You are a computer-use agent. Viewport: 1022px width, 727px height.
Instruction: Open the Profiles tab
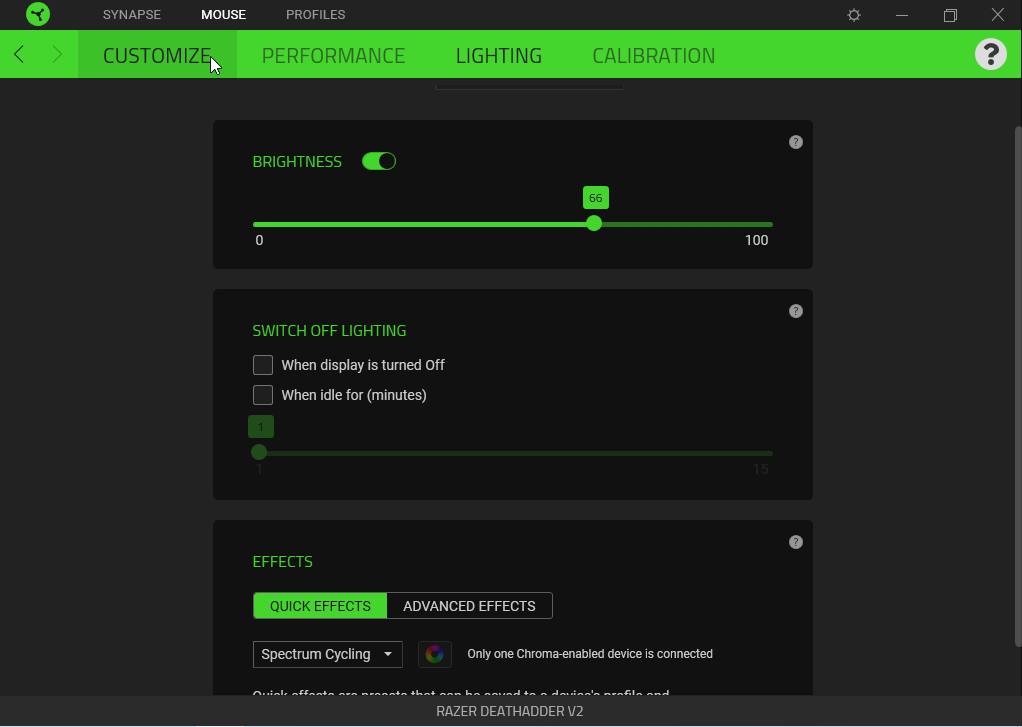(315, 14)
